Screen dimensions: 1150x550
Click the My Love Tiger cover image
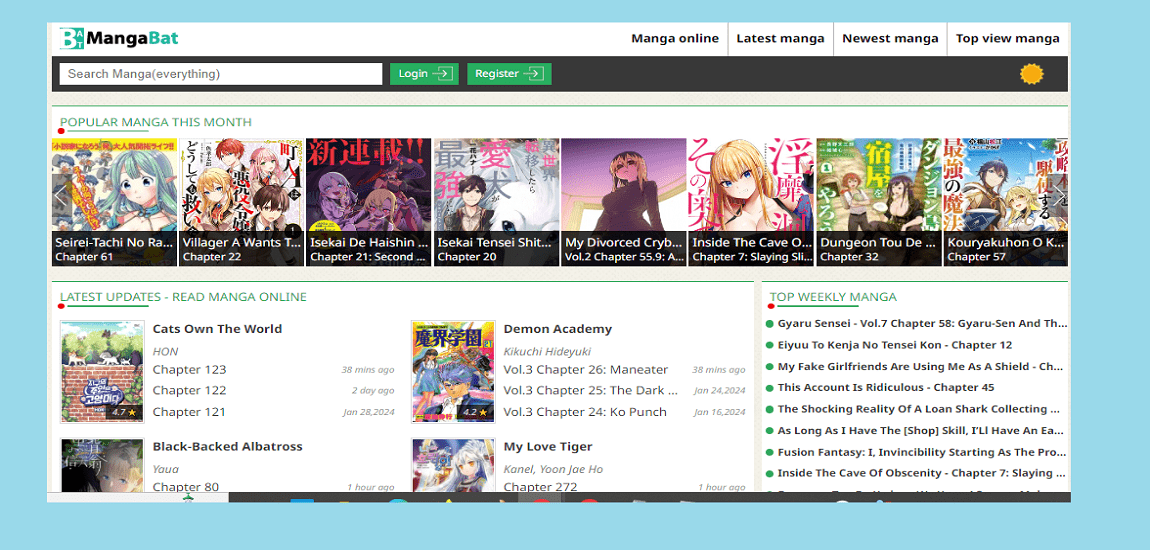[453, 465]
